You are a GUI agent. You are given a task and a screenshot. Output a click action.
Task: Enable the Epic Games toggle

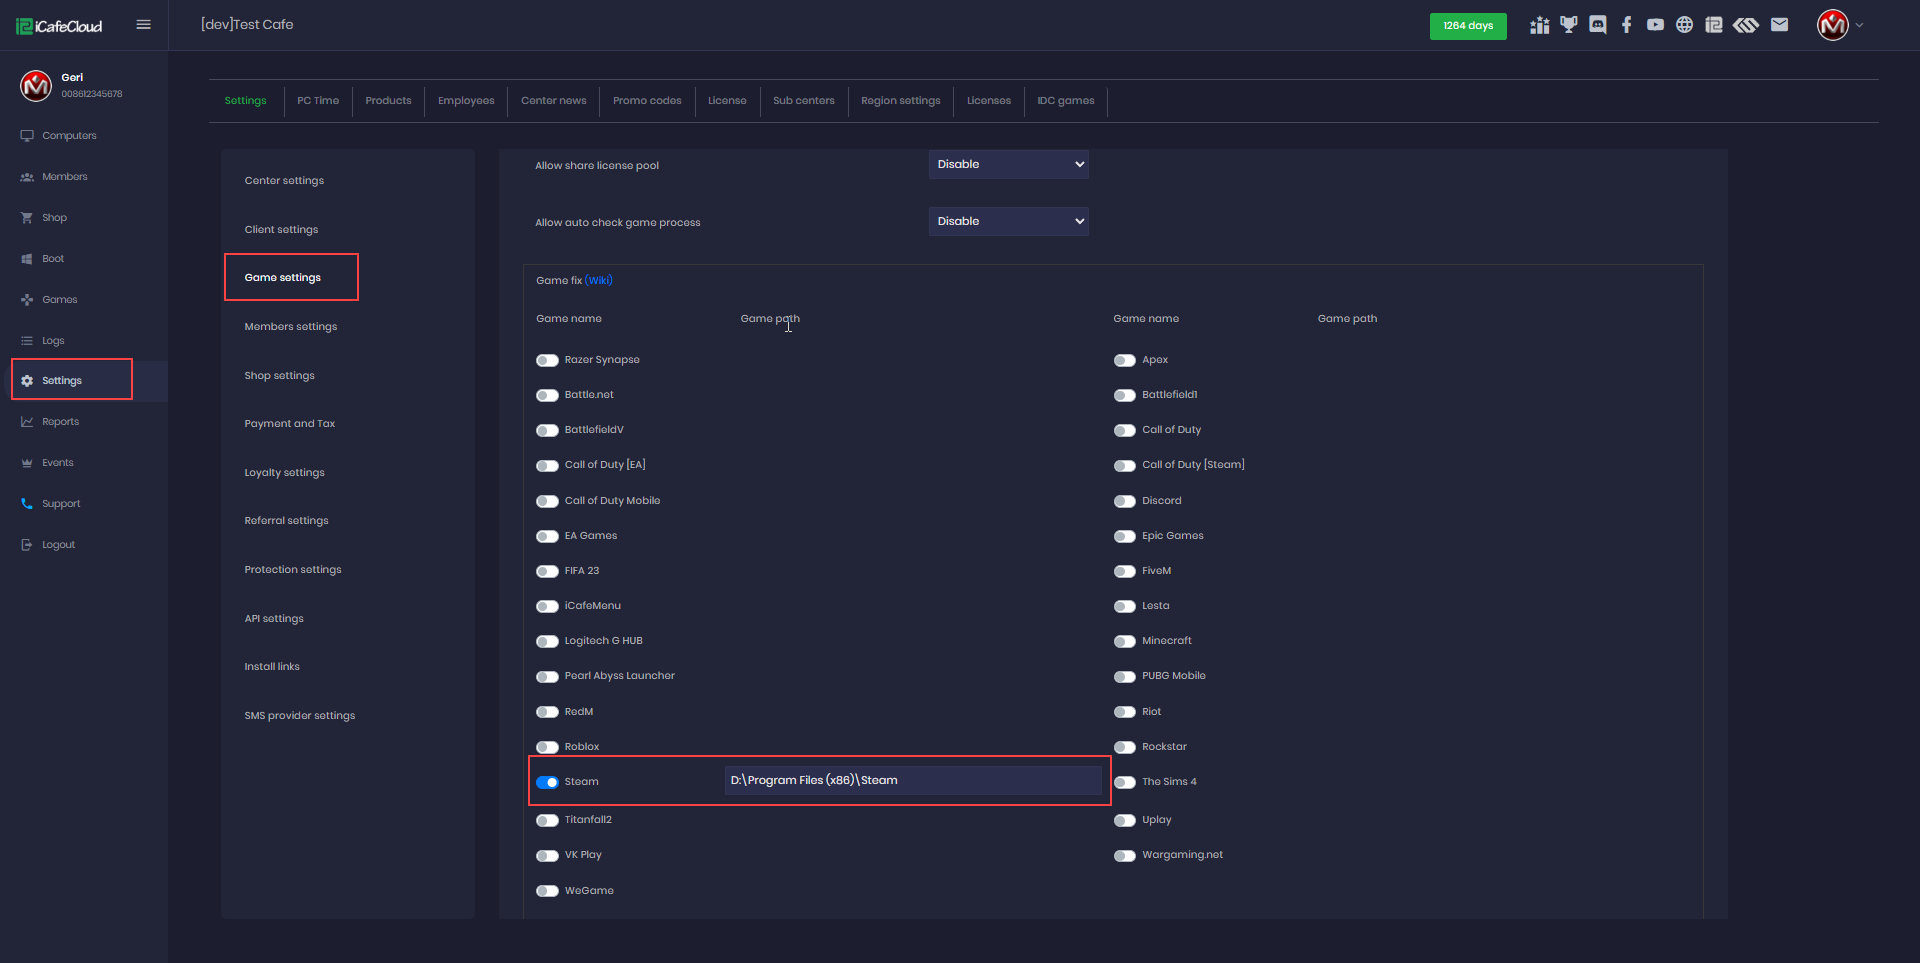coord(1125,537)
